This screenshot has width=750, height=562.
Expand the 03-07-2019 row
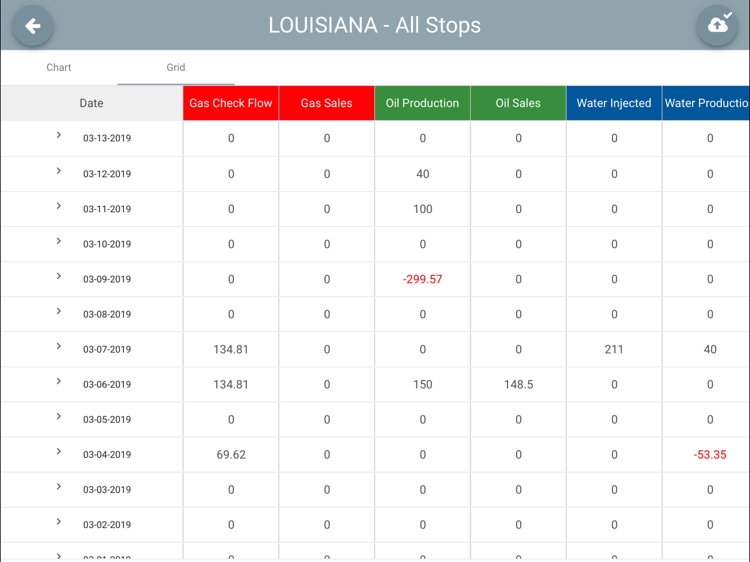pyautogui.click(x=59, y=346)
